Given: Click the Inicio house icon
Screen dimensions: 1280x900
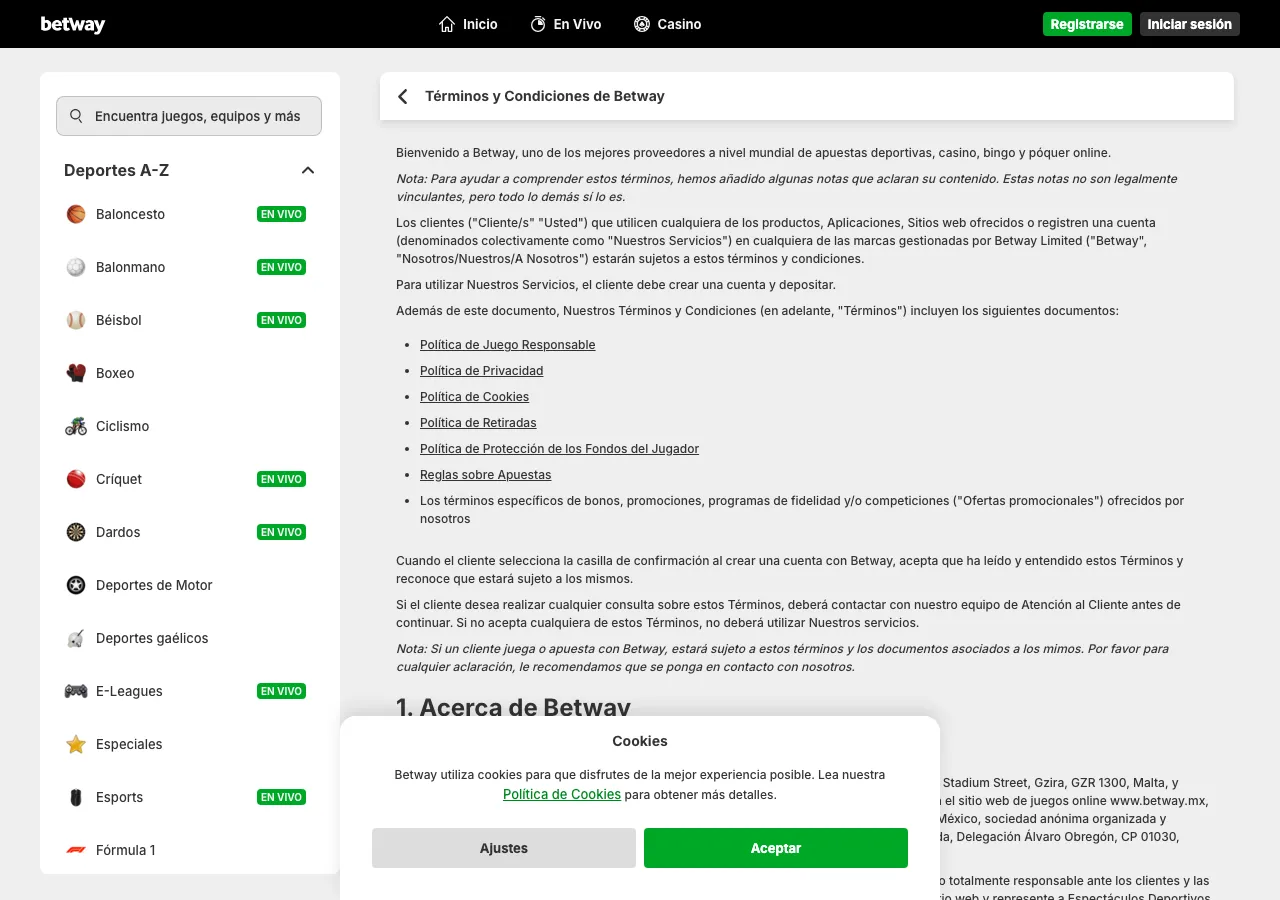Looking at the screenshot, I should click(447, 24).
